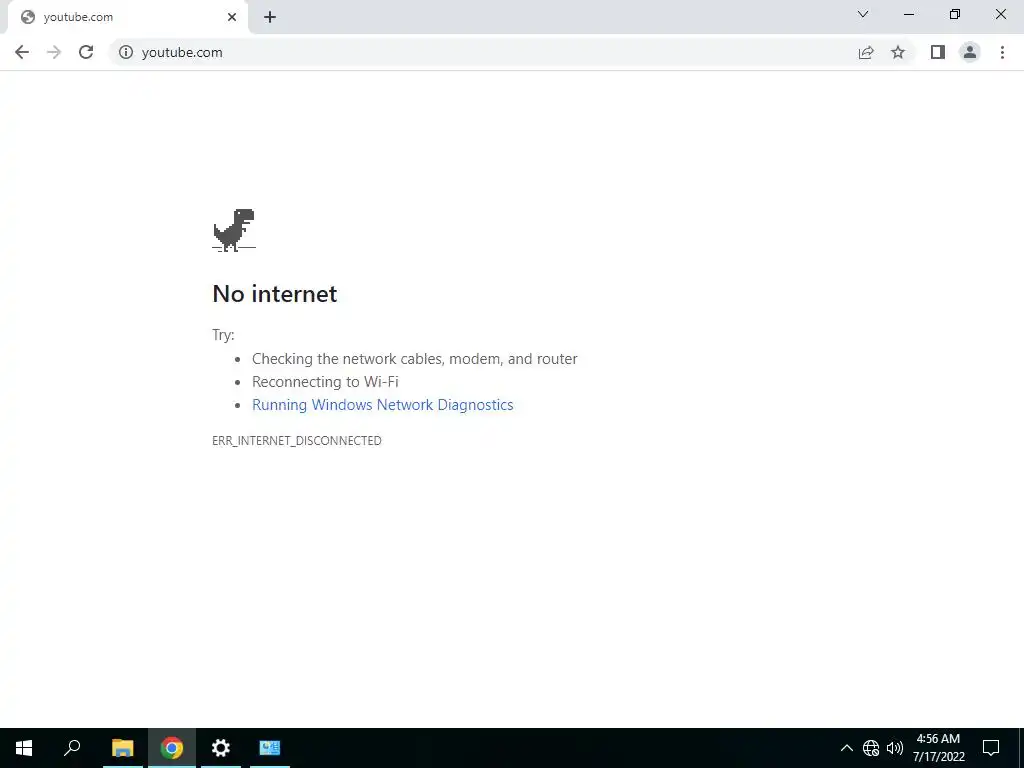Minimize the Chrome window
1024x768 pixels.
coord(909,14)
